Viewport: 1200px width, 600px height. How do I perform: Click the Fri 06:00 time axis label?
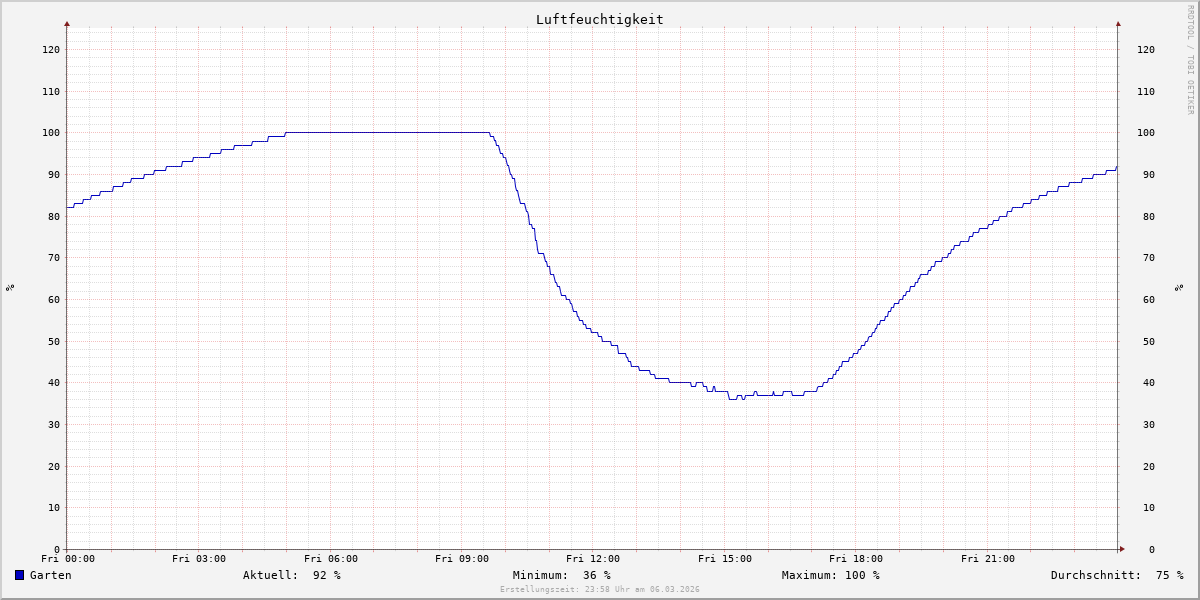point(331,559)
